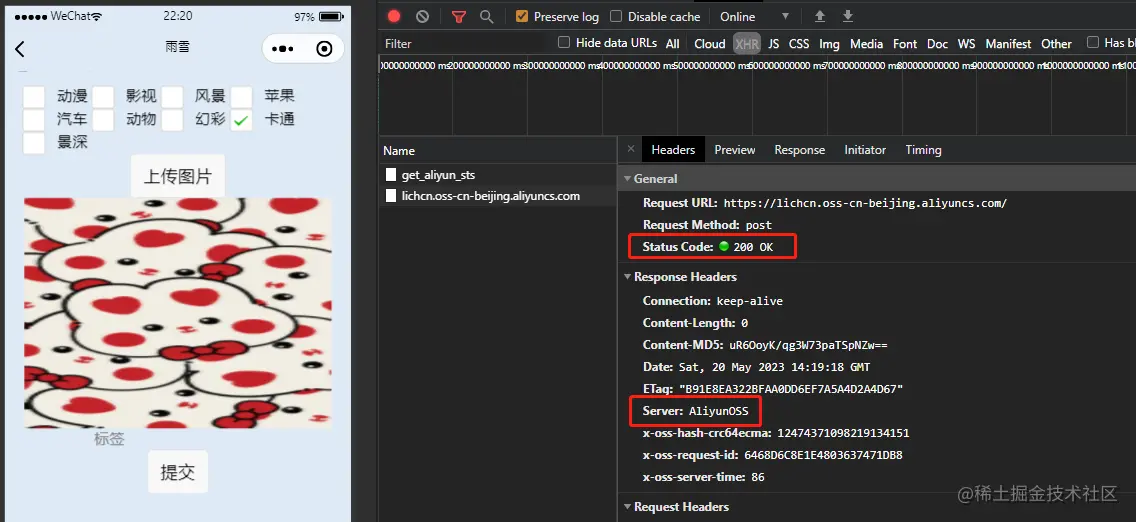Filter requests by Media type
The height and width of the screenshot is (522, 1136).
[866, 43]
